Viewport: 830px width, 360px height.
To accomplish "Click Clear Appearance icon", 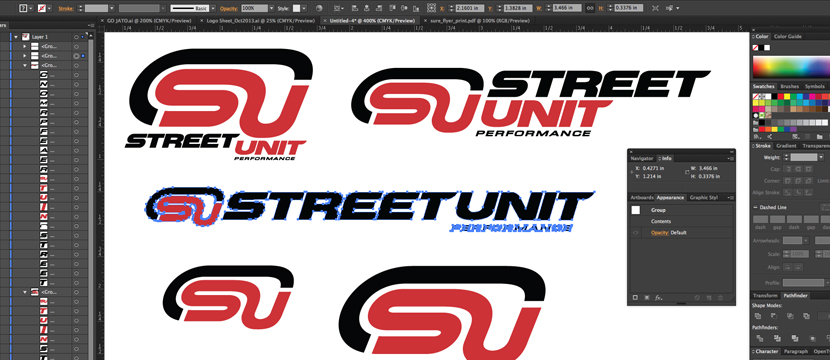I will point(697,298).
